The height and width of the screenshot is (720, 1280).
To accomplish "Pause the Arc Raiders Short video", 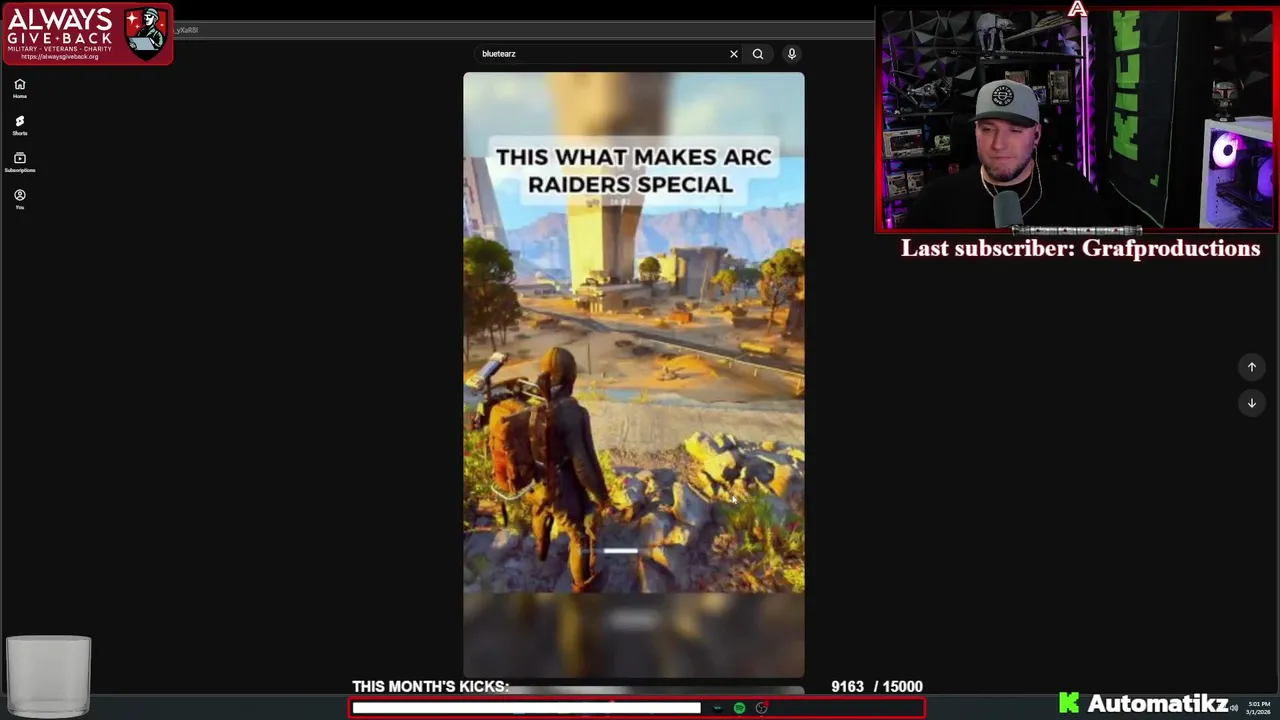I will click(633, 375).
